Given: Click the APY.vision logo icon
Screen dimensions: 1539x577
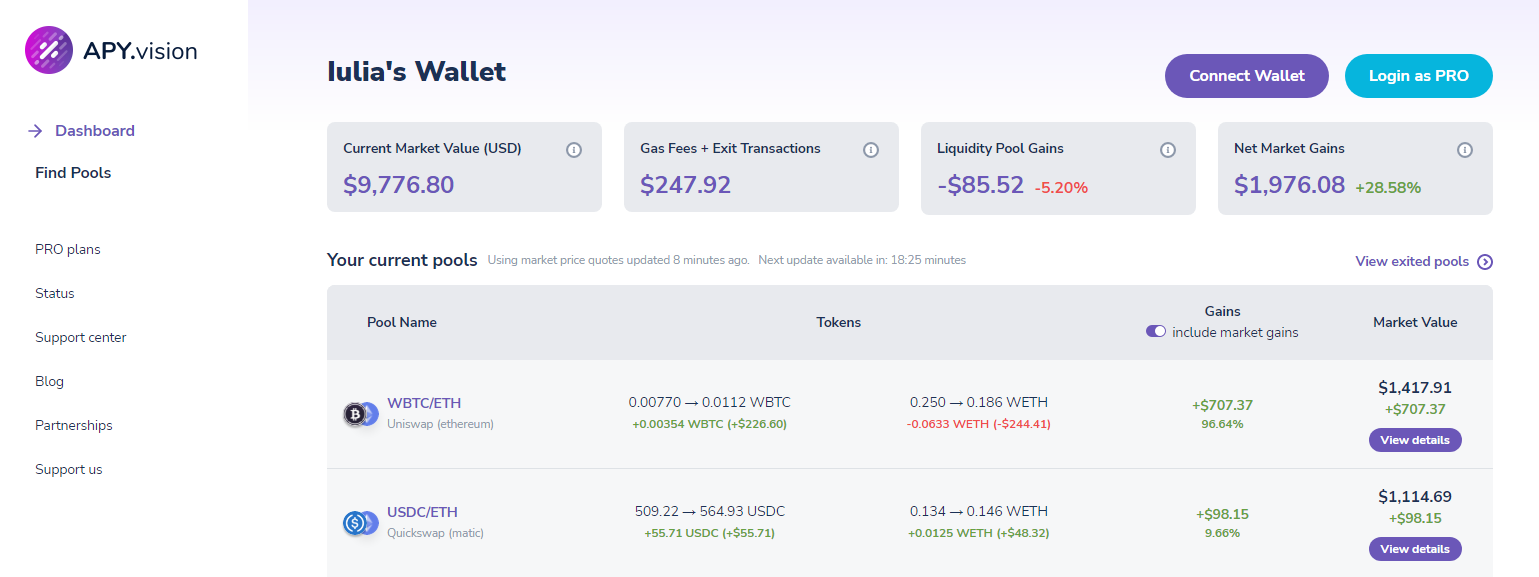Looking at the screenshot, I should (x=49, y=50).
